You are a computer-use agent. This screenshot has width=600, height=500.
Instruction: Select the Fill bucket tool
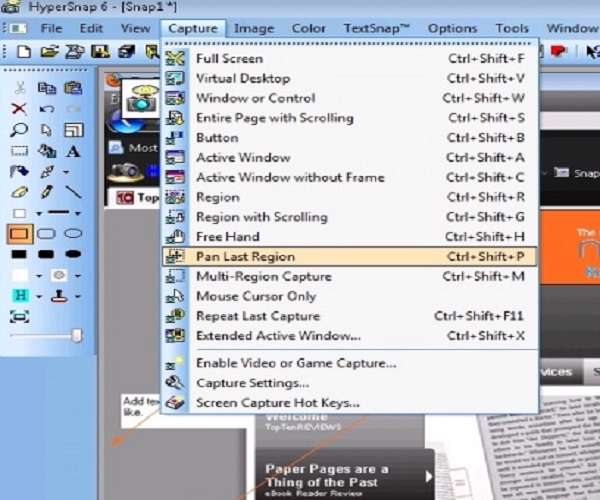coord(19,172)
